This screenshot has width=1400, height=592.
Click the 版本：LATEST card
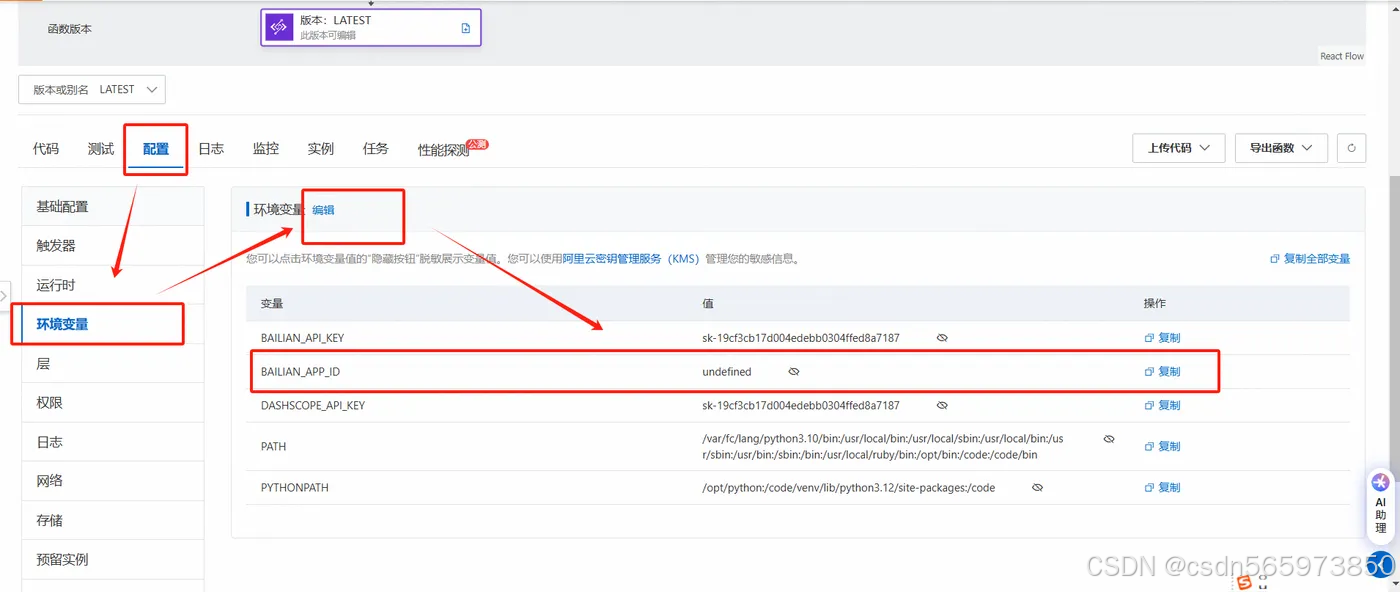click(371, 28)
